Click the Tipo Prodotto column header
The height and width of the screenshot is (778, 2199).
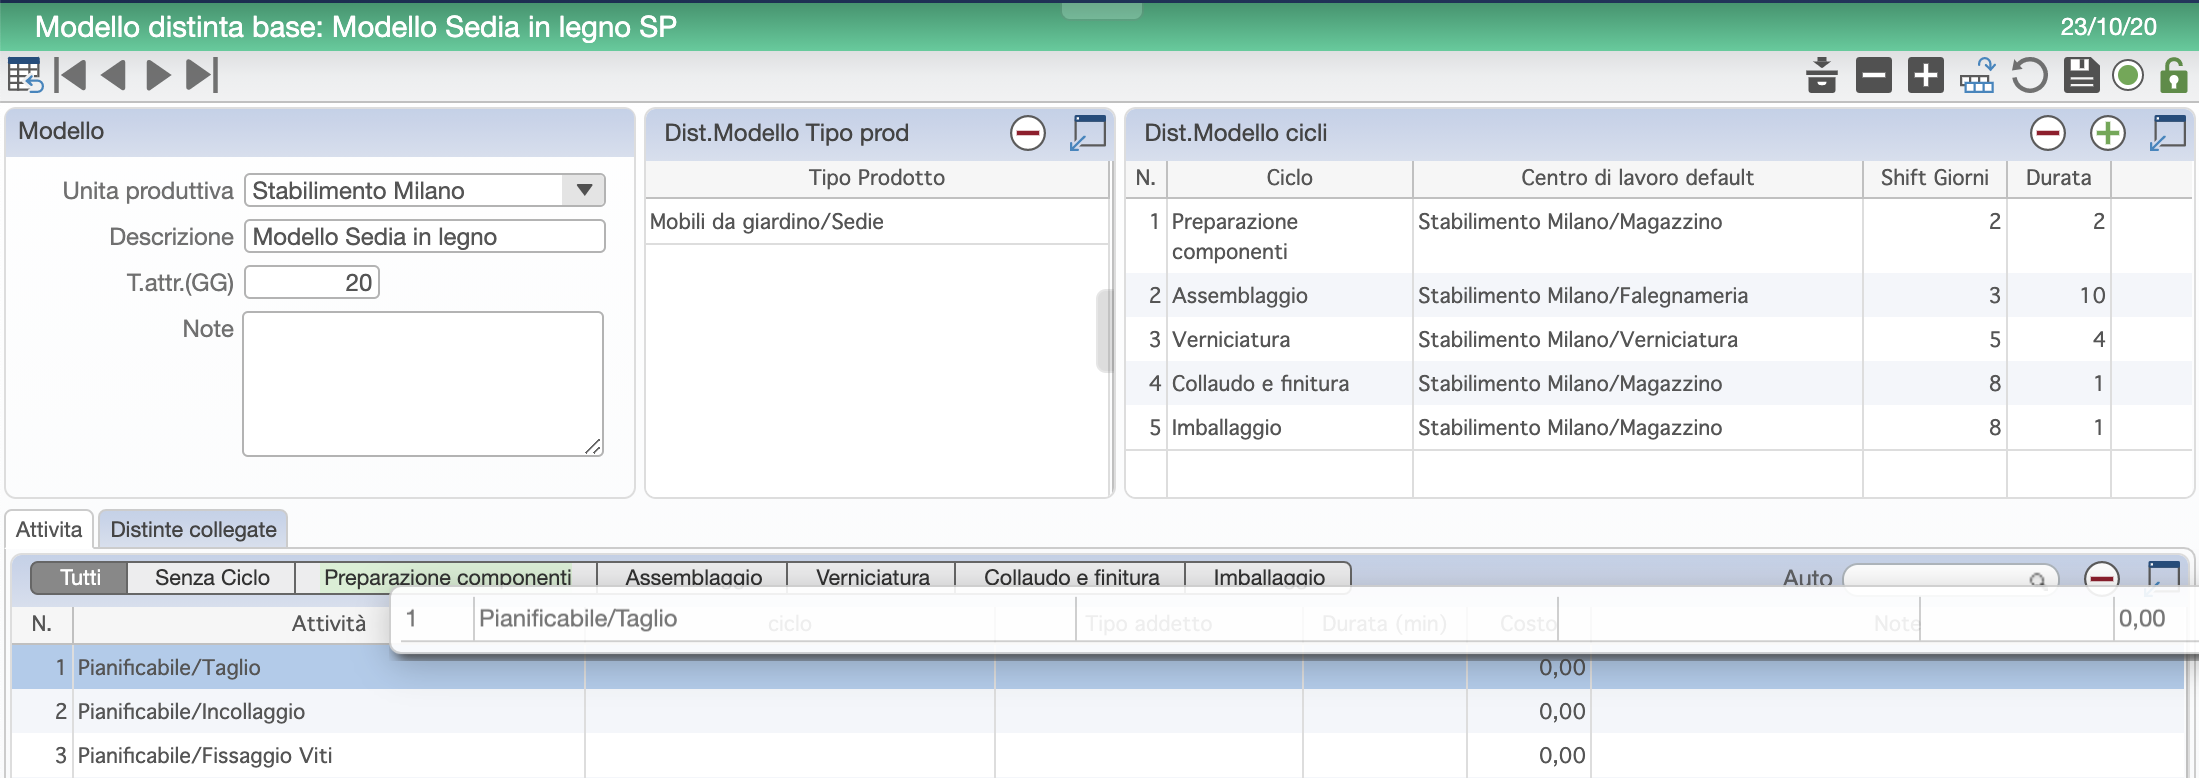tap(877, 178)
